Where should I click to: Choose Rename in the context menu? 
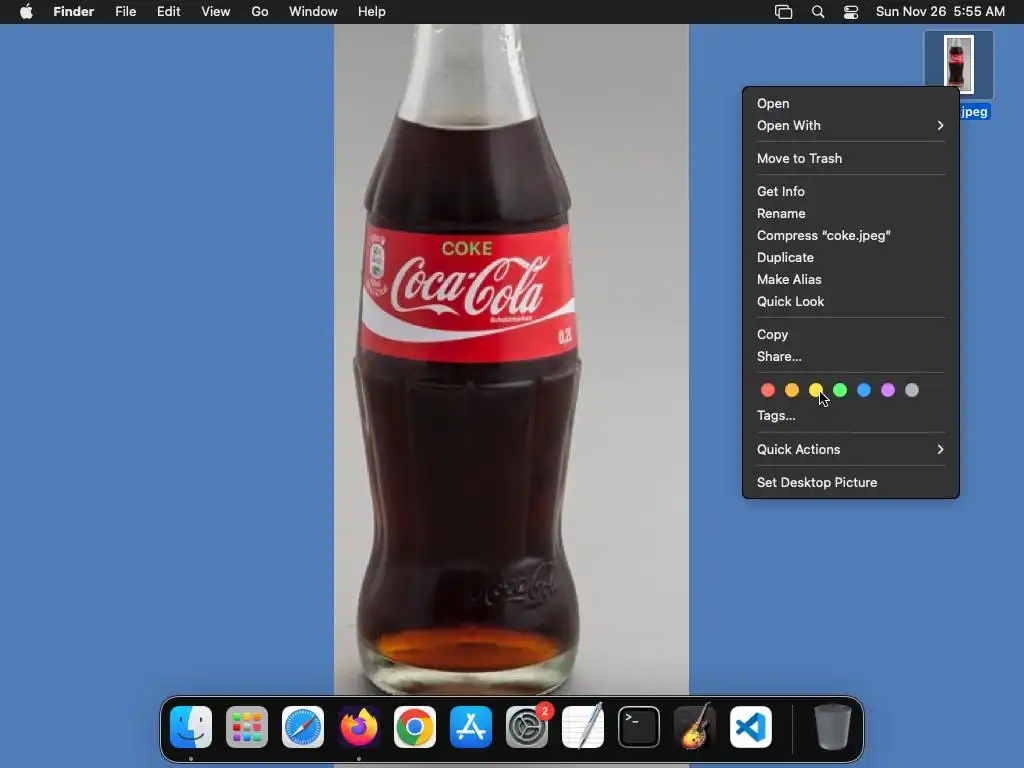tap(850, 214)
